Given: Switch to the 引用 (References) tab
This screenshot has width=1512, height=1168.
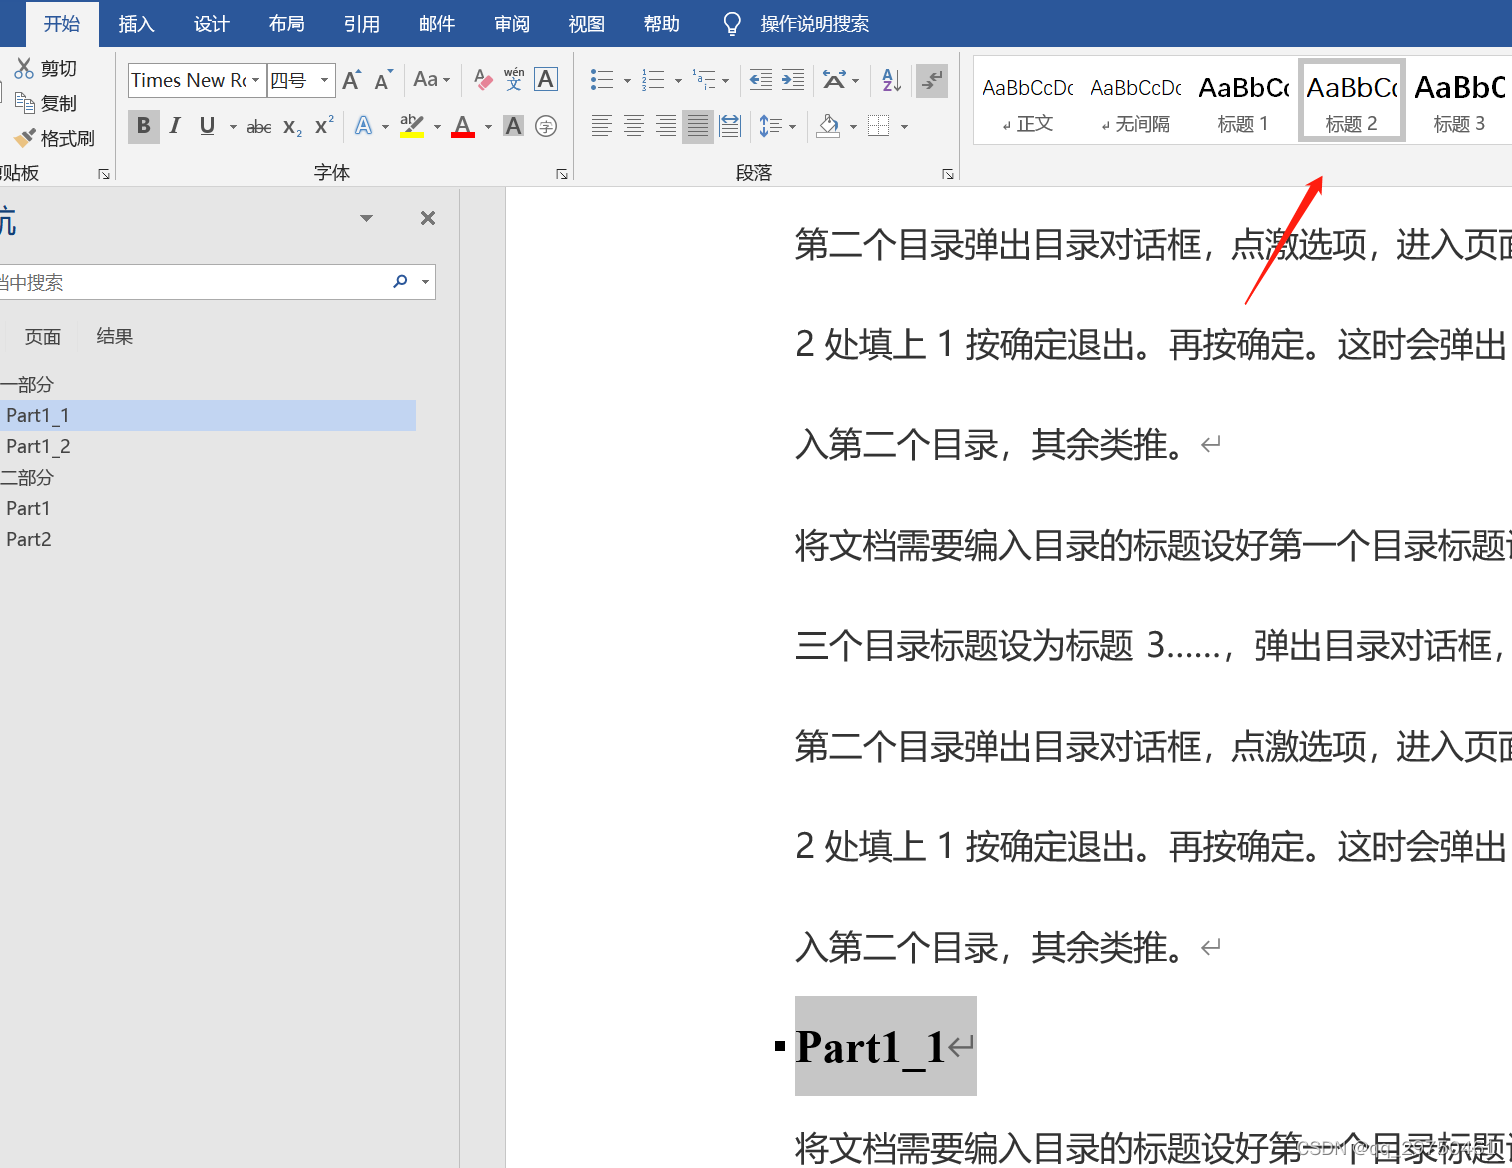Looking at the screenshot, I should (362, 24).
